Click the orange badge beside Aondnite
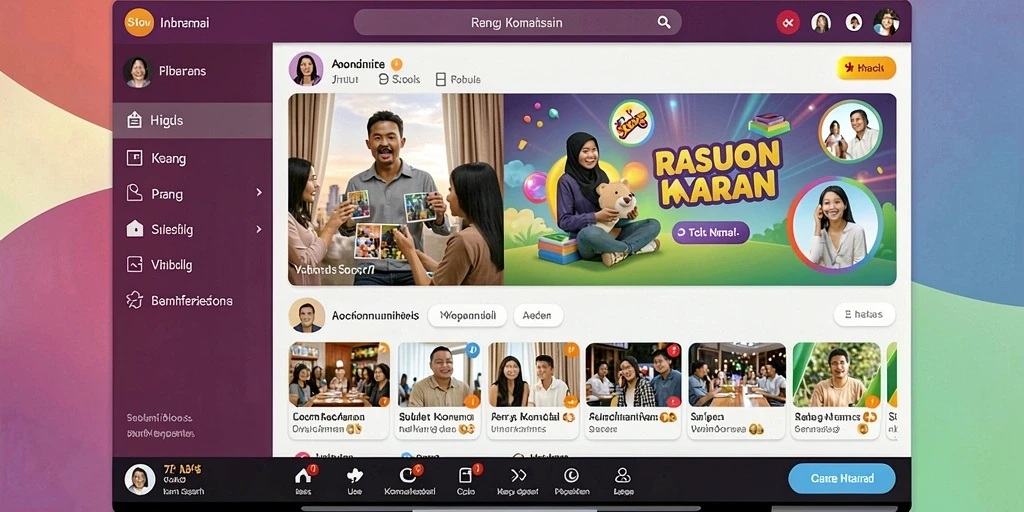This screenshot has height=512, width=1024. [x=396, y=64]
